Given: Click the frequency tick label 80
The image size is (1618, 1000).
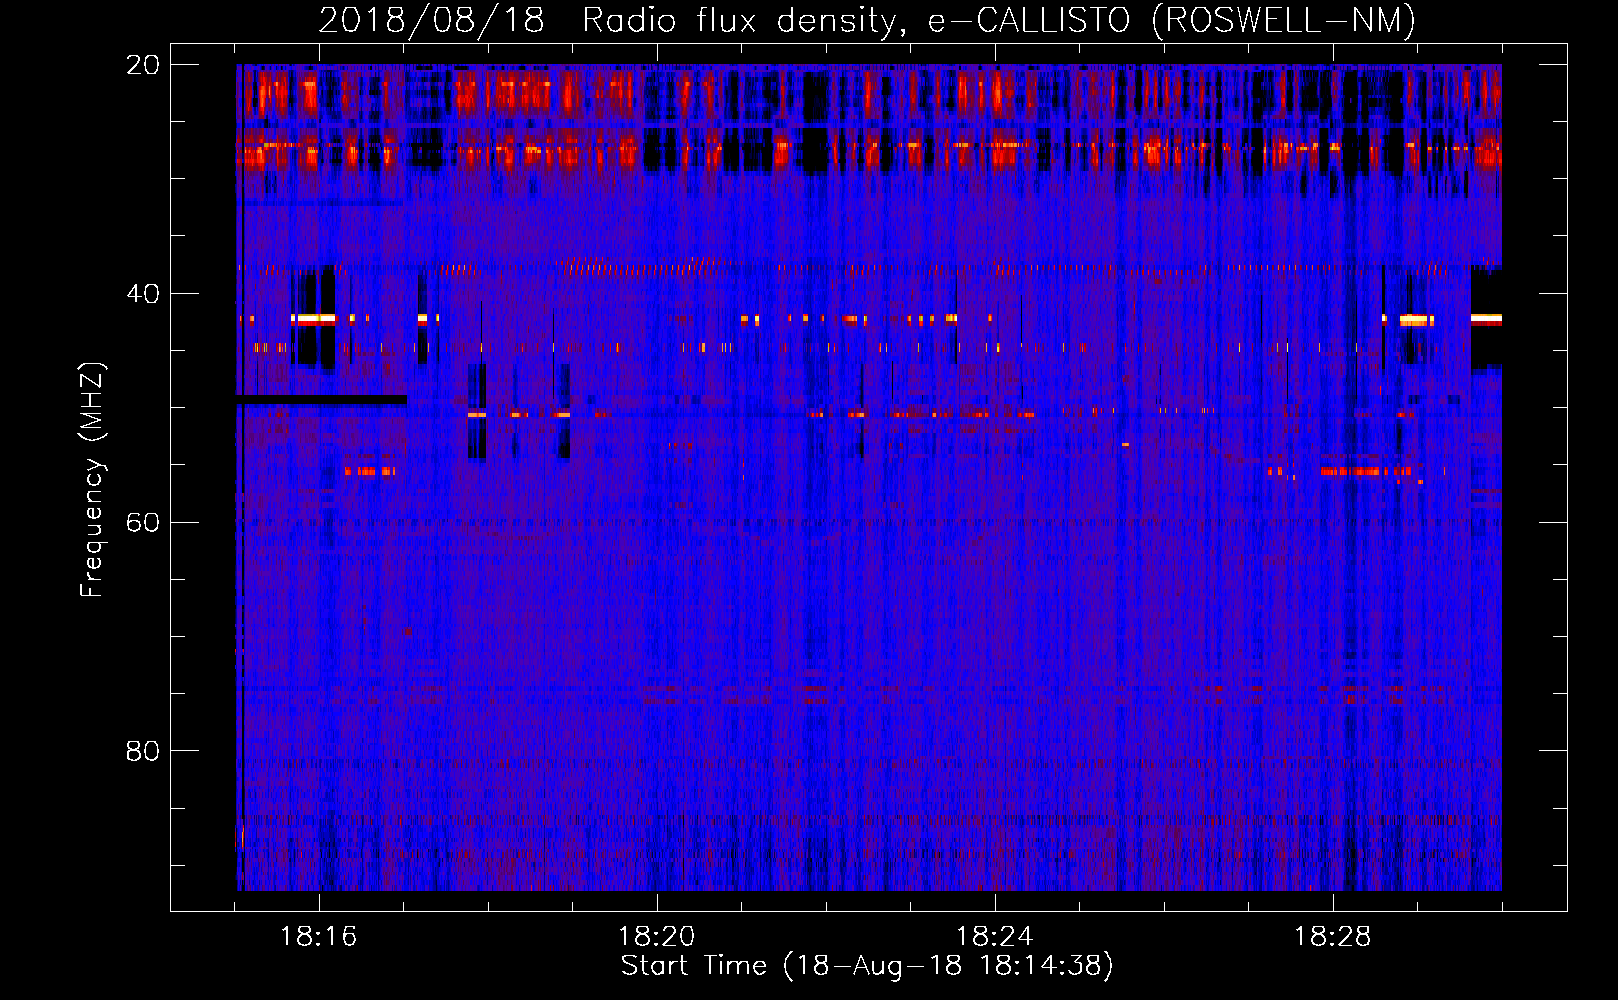Looking at the screenshot, I should click(x=143, y=751).
